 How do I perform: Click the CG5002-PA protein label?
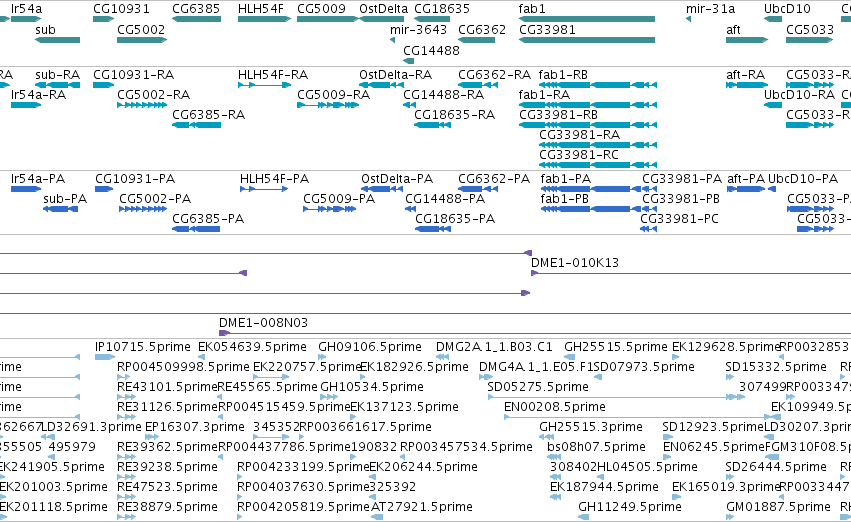coord(155,199)
